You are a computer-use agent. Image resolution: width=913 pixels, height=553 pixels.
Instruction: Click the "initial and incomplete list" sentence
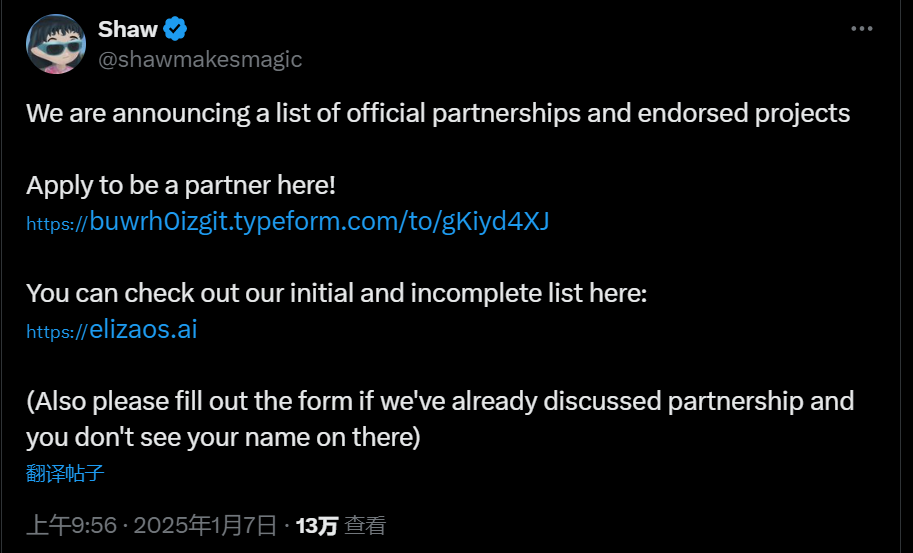point(337,293)
